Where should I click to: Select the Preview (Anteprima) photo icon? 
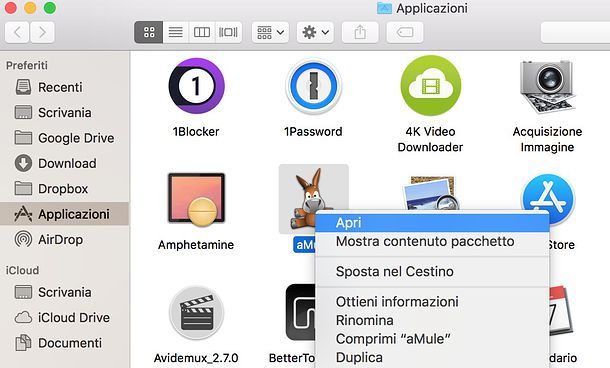(x=430, y=193)
